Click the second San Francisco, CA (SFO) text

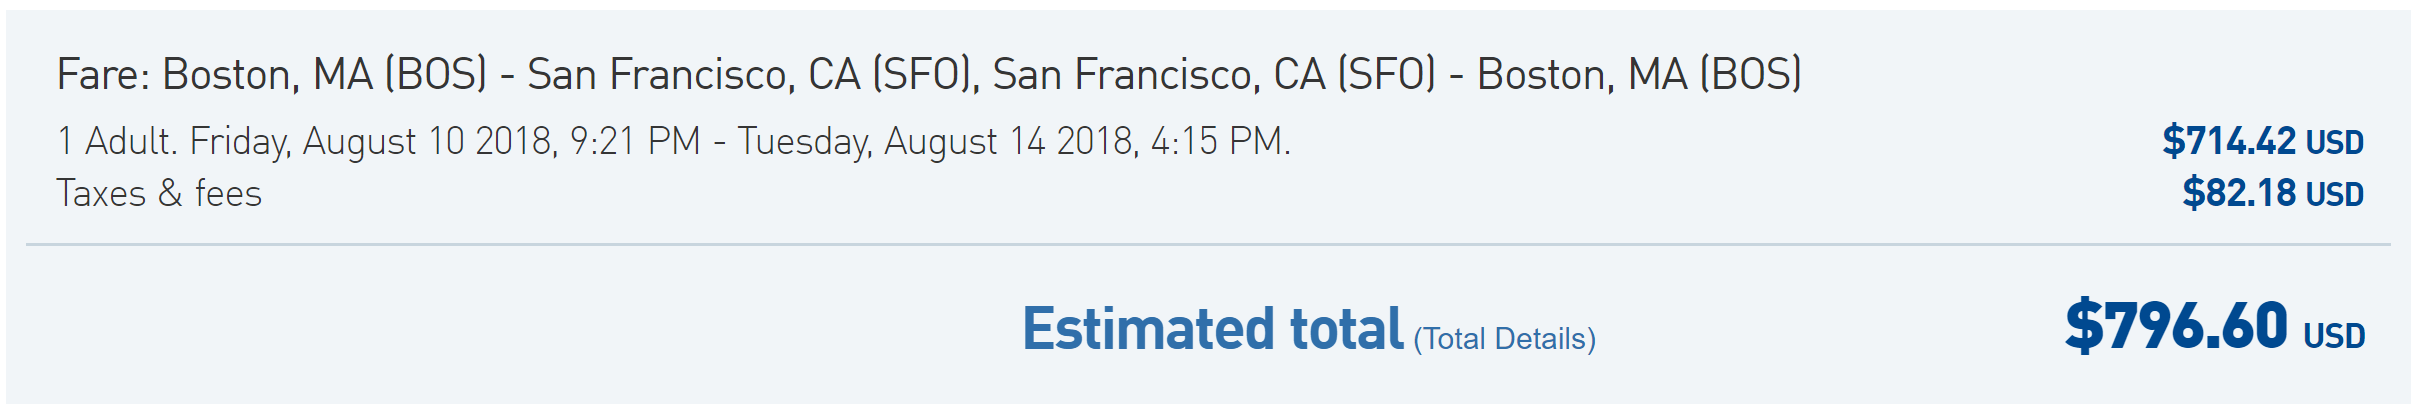tap(1214, 75)
